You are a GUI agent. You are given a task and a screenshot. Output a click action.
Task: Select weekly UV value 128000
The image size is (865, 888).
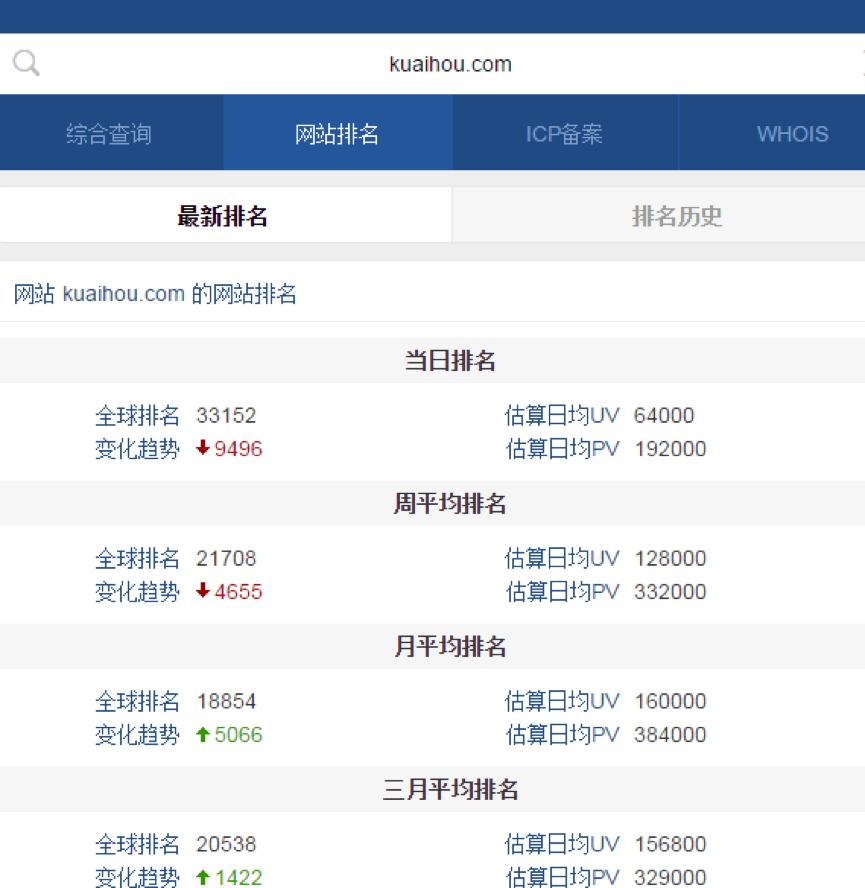(x=670, y=558)
